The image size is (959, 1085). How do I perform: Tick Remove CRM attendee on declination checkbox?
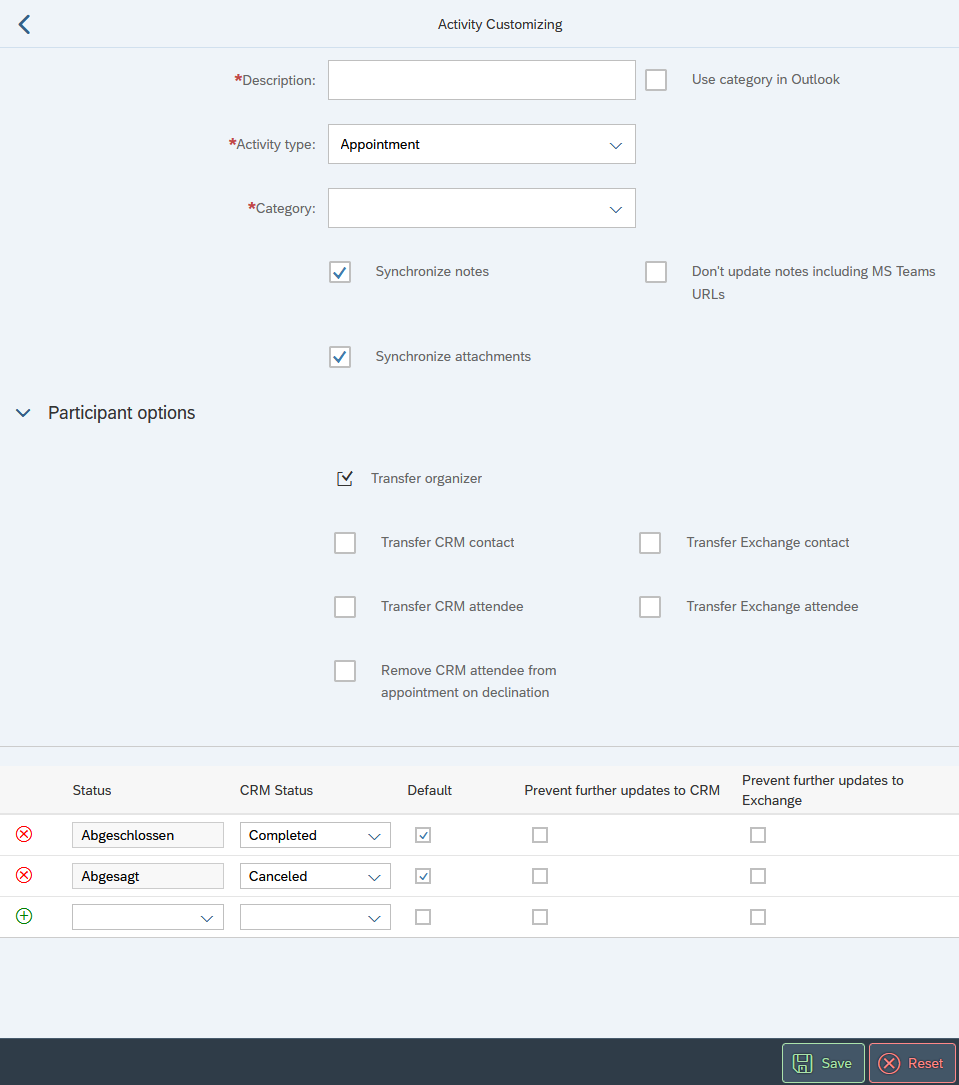(345, 671)
